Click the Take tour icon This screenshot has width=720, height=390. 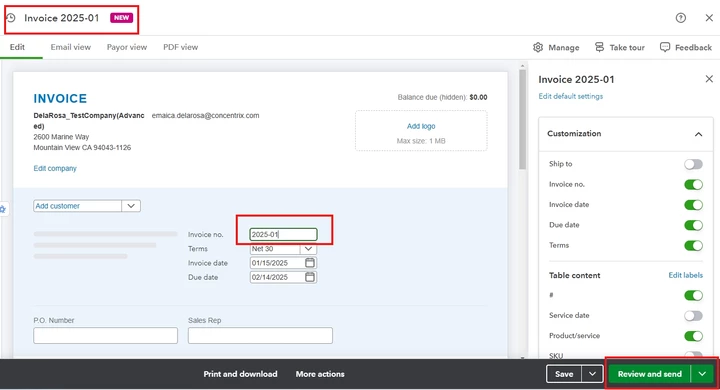point(599,47)
